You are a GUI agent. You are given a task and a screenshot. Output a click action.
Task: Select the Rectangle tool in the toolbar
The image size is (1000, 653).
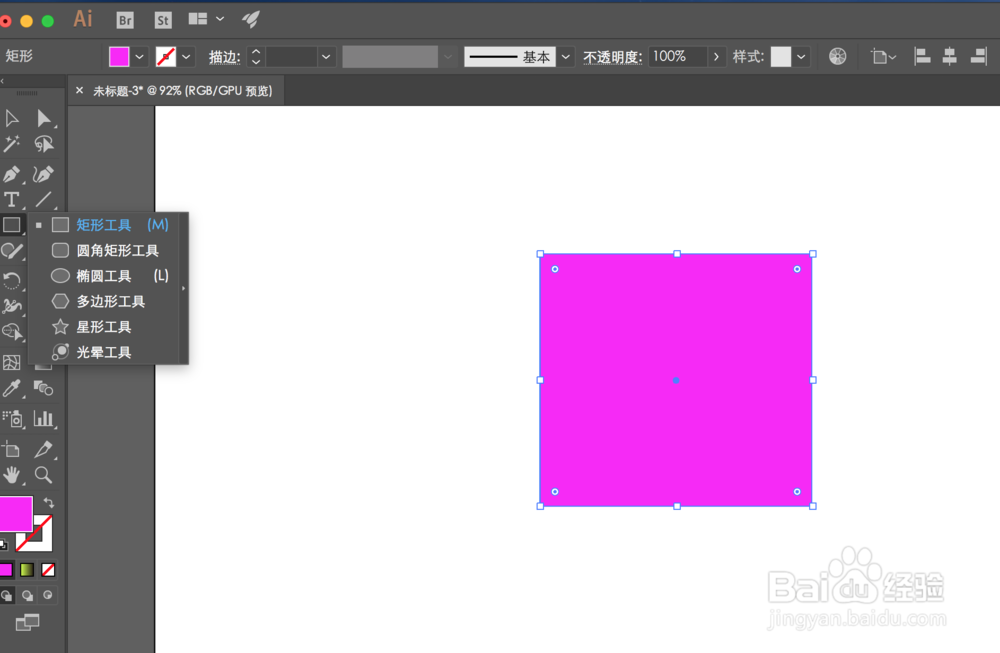[11, 225]
